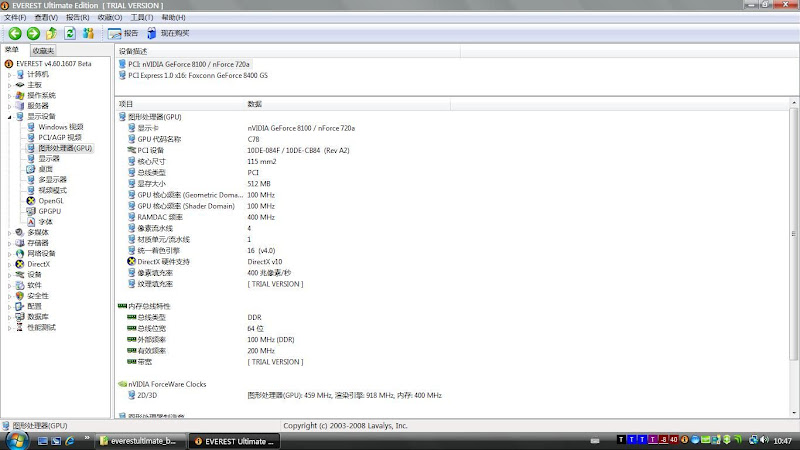This screenshot has height=450, width=800.
Task: Click the nVIDIA ForceWare Clocks section icon
Action: [122, 384]
